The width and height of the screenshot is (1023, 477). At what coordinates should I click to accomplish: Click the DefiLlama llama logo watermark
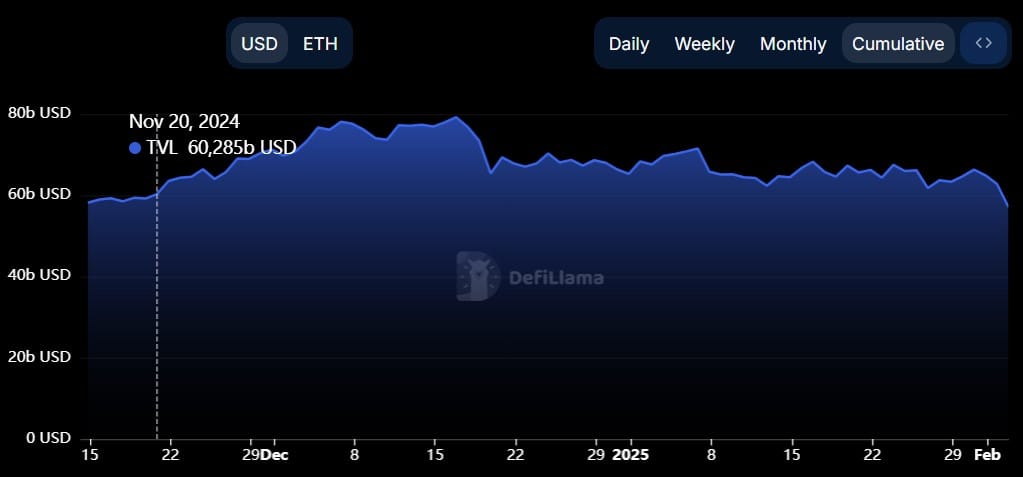click(478, 276)
